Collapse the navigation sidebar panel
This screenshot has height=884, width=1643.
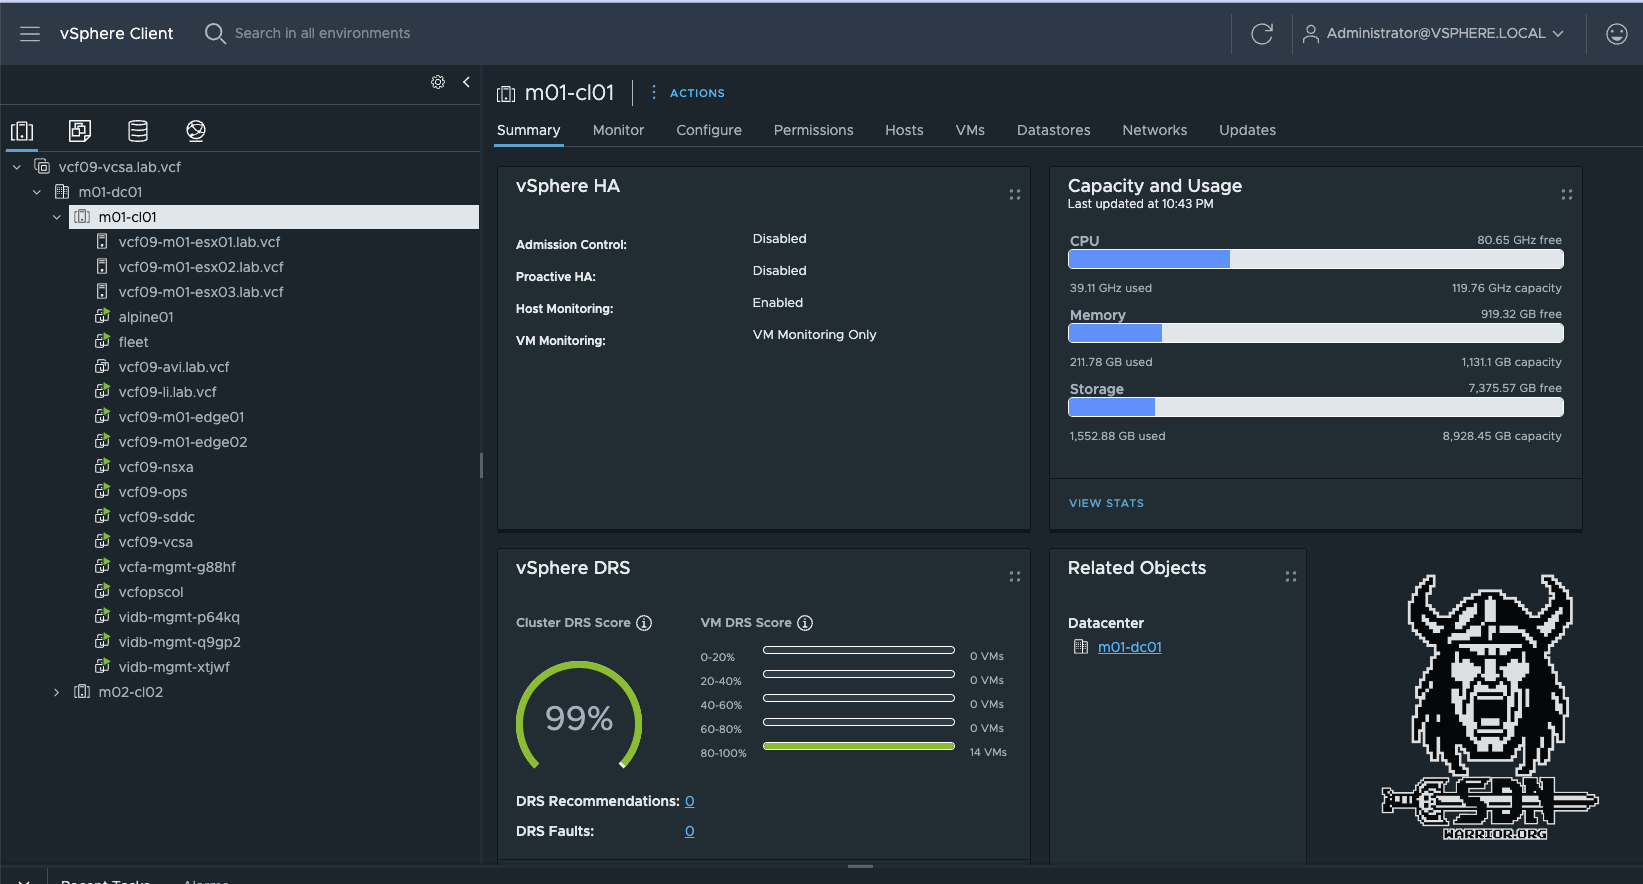[466, 82]
